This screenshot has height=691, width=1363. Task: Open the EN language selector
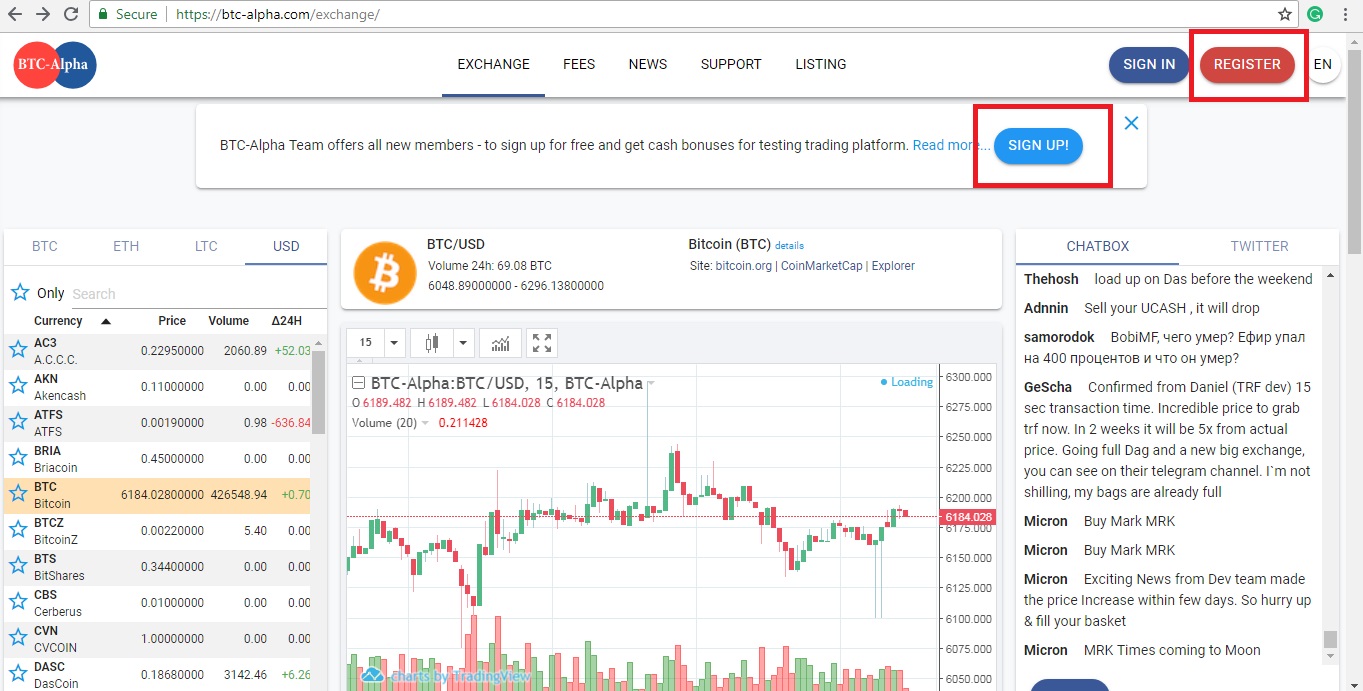[x=1323, y=65]
